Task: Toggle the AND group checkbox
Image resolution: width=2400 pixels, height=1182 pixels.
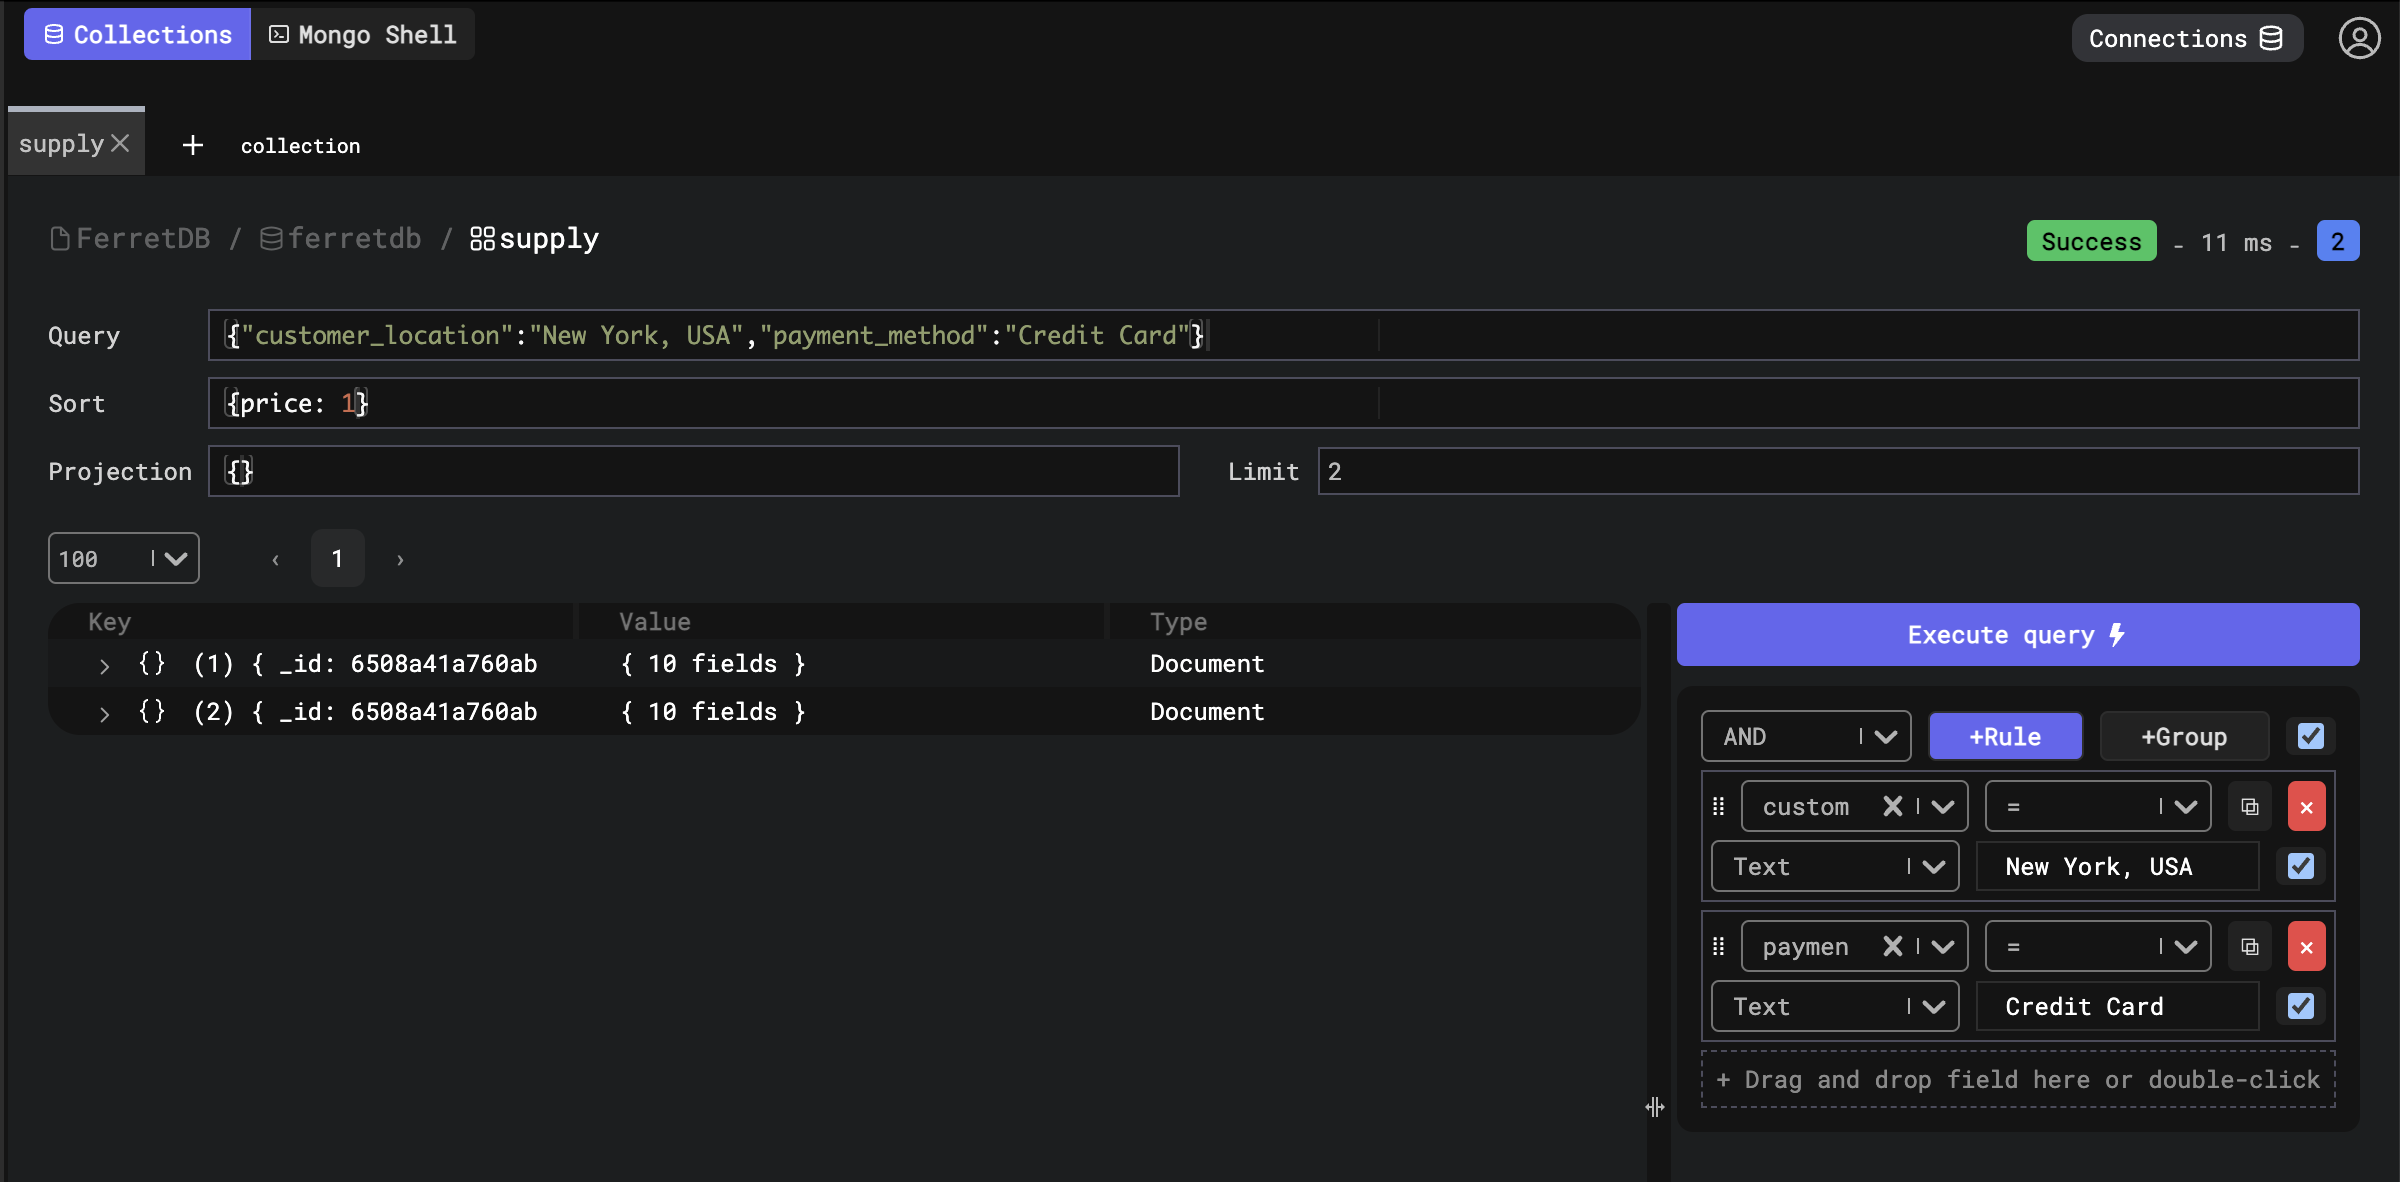Action: coord(2310,737)
